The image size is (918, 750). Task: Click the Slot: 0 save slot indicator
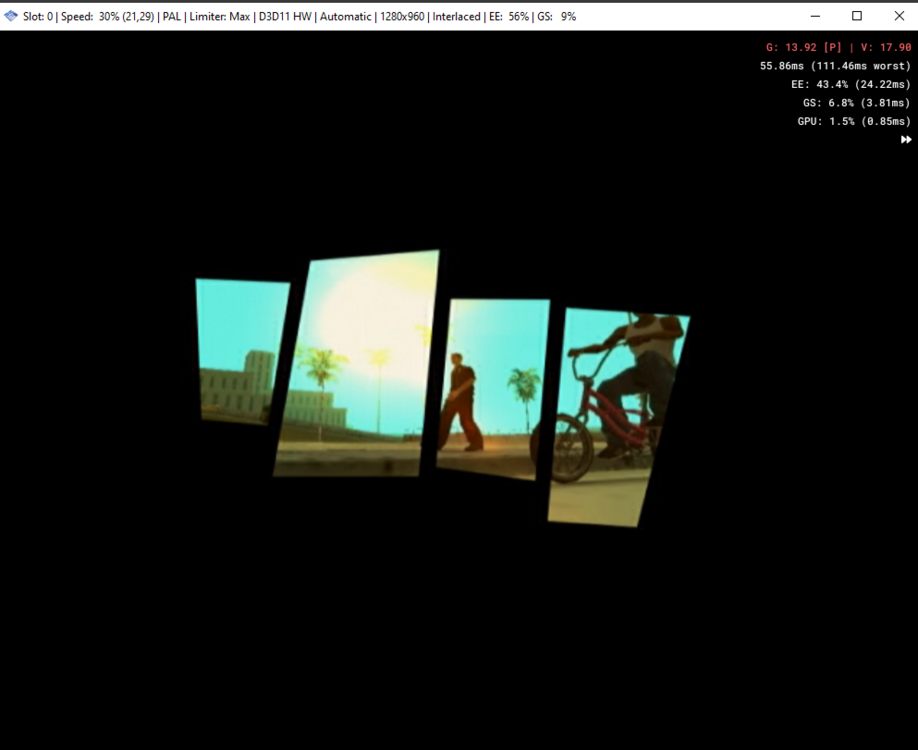[x=37, y=16]
